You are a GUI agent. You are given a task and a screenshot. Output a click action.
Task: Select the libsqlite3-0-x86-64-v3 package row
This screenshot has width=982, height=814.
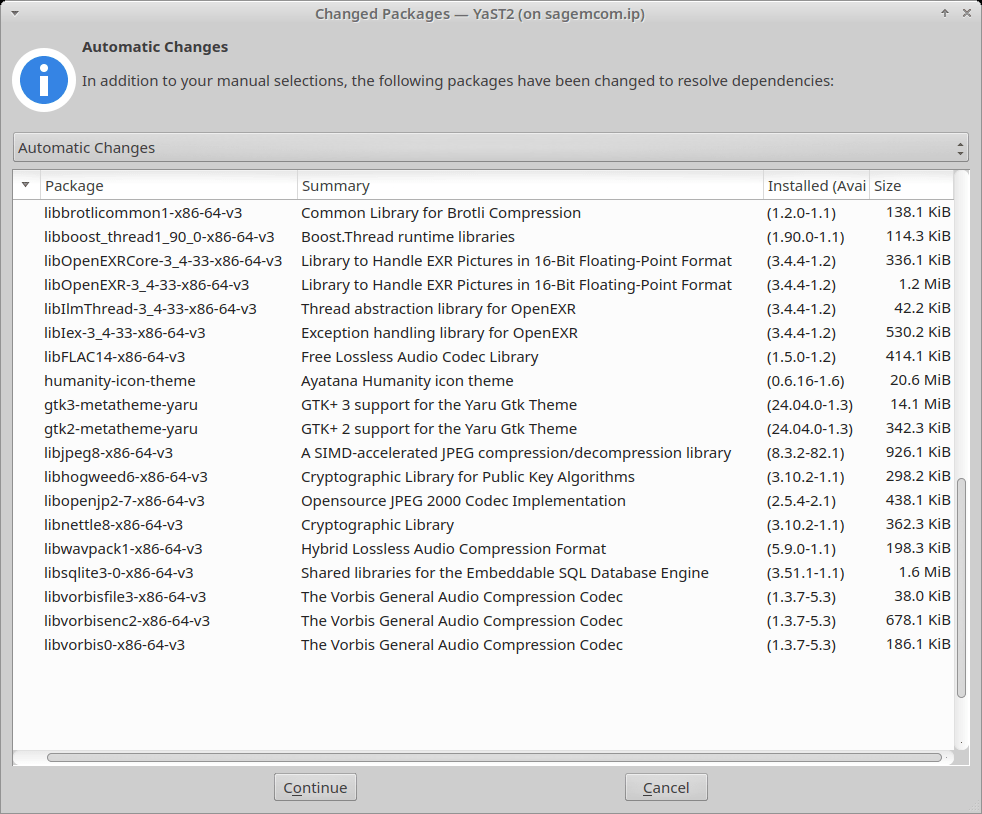[119, 573]
